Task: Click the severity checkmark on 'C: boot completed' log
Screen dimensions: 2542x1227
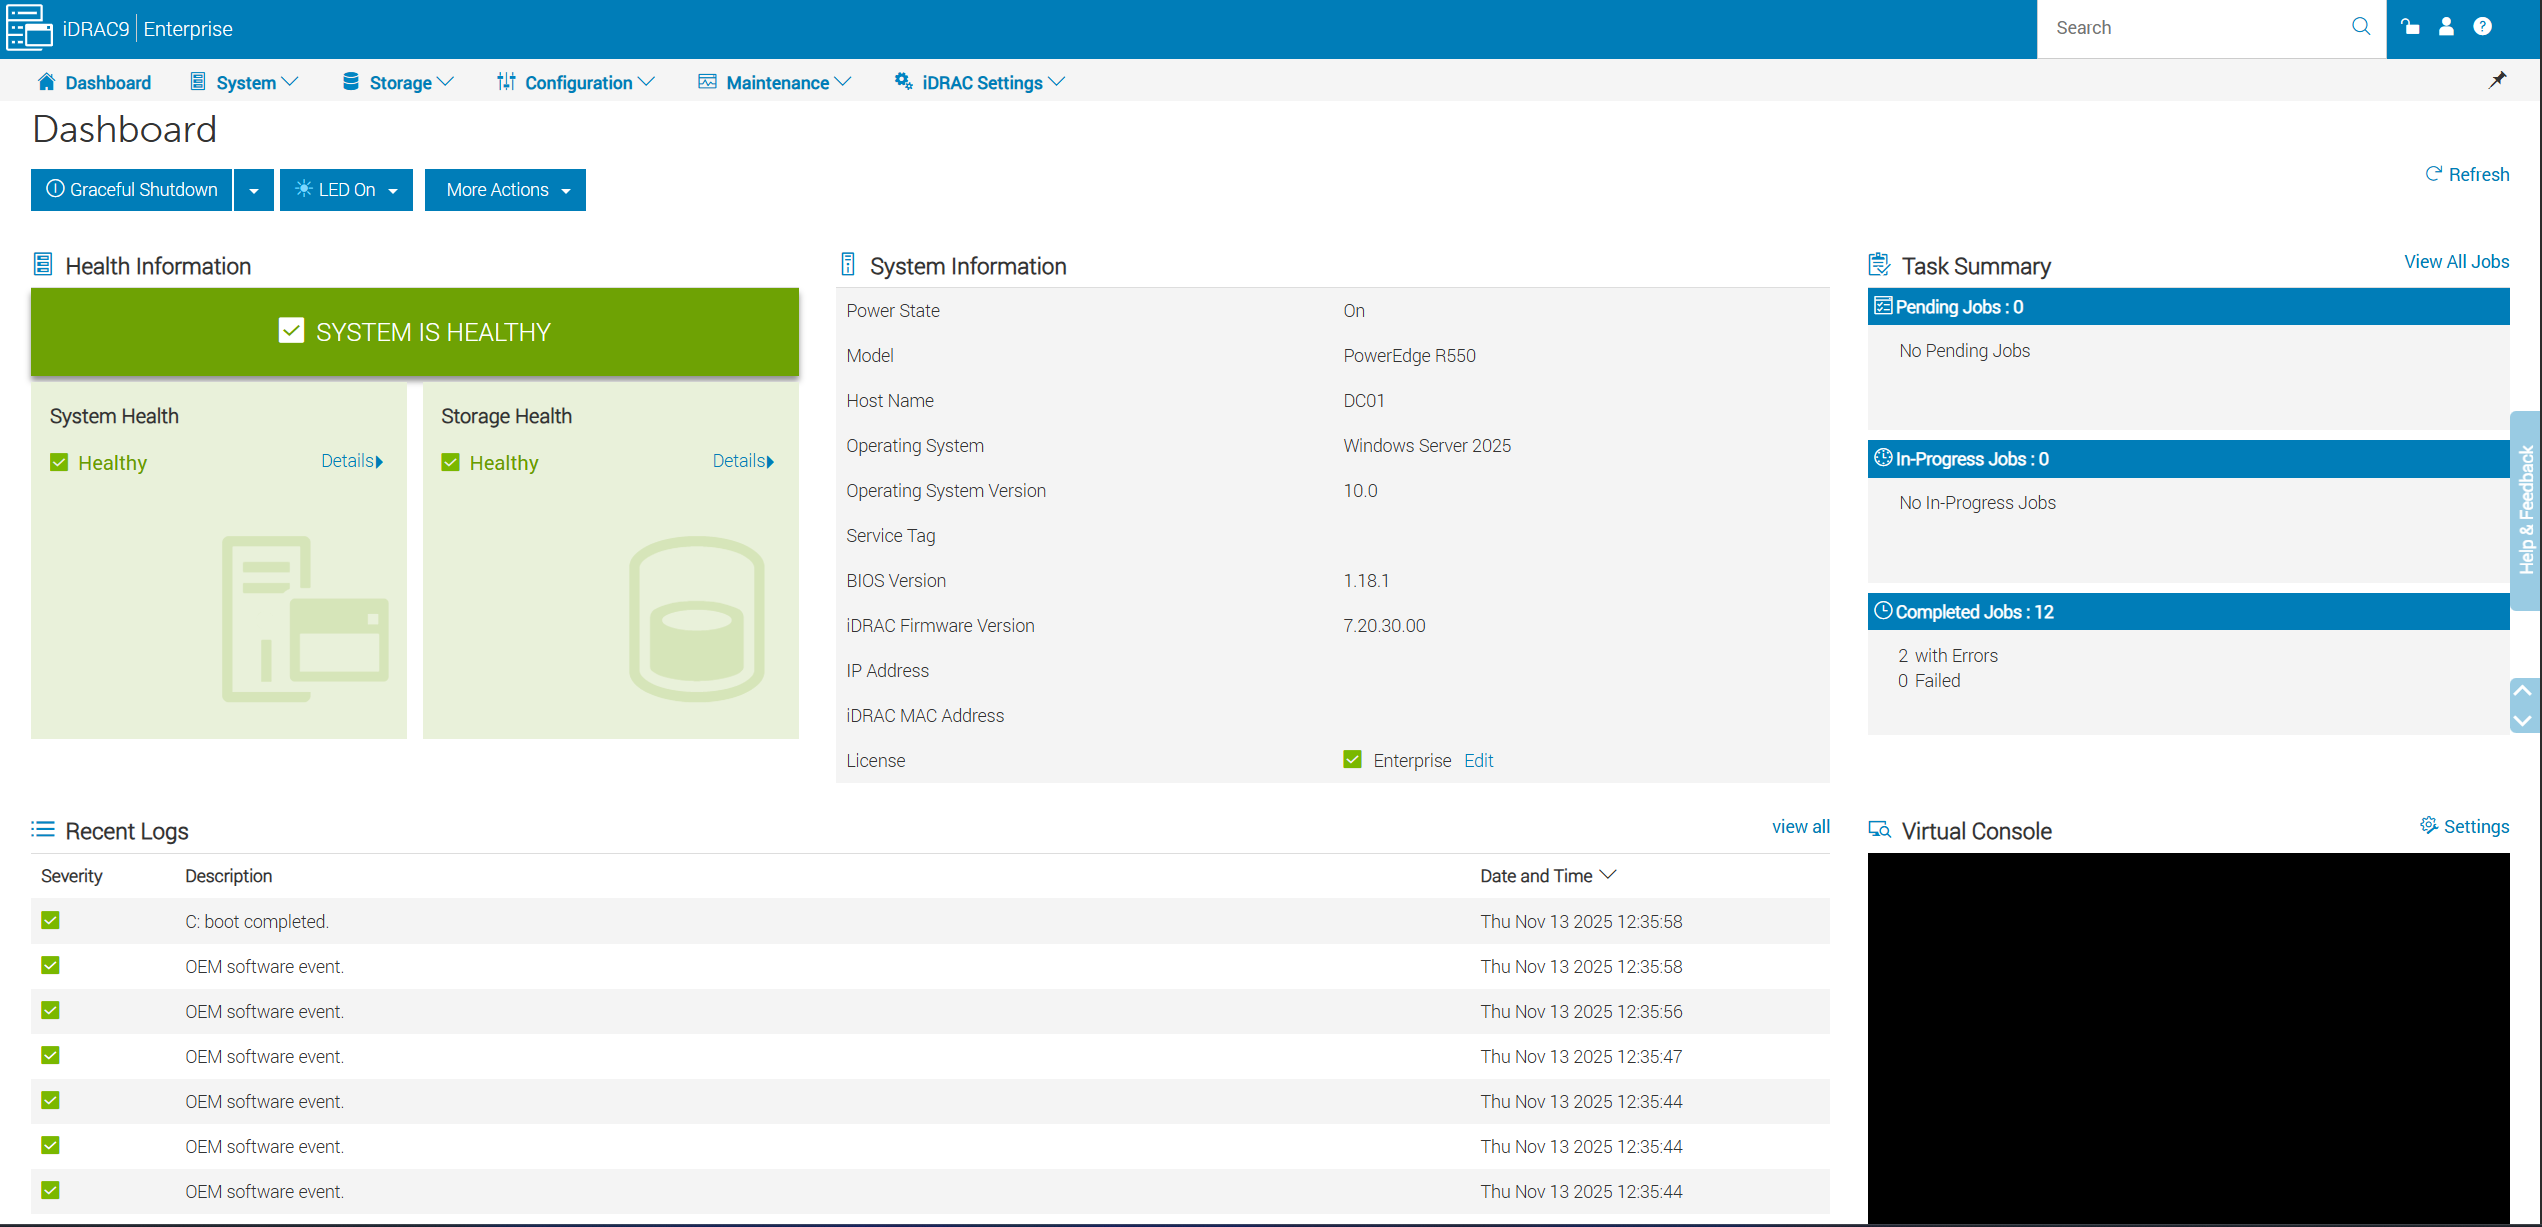Action: click(x=50, y=920)
